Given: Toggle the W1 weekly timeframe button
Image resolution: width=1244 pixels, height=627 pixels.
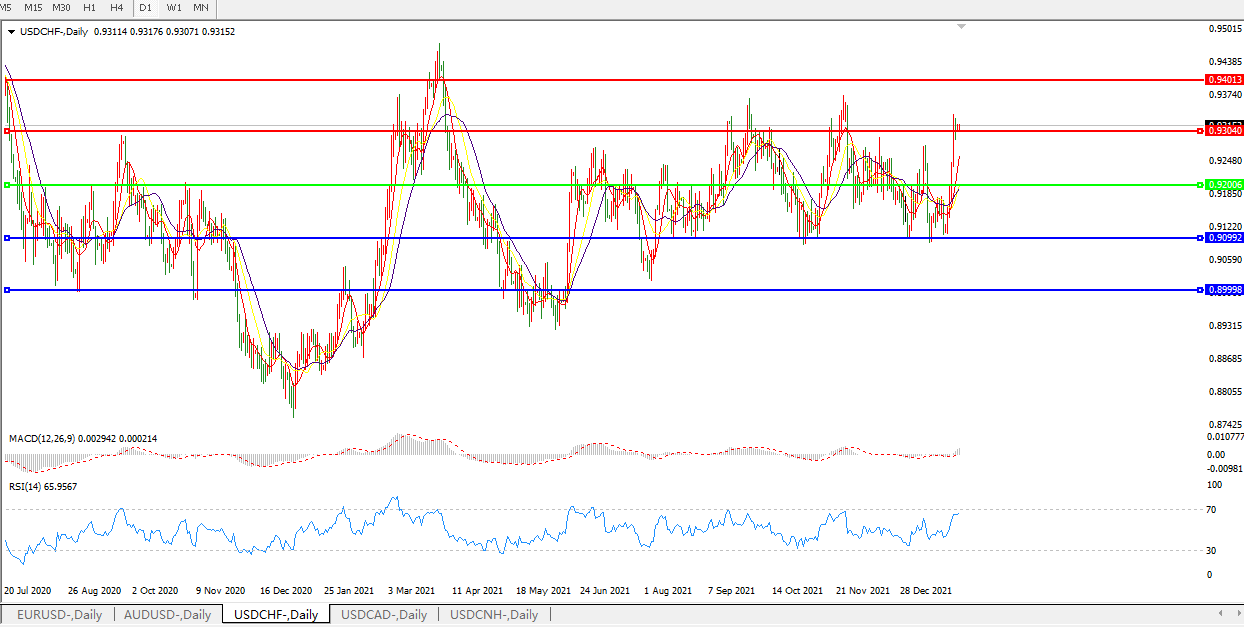Looking at the screenshot, I should [174, 7].
